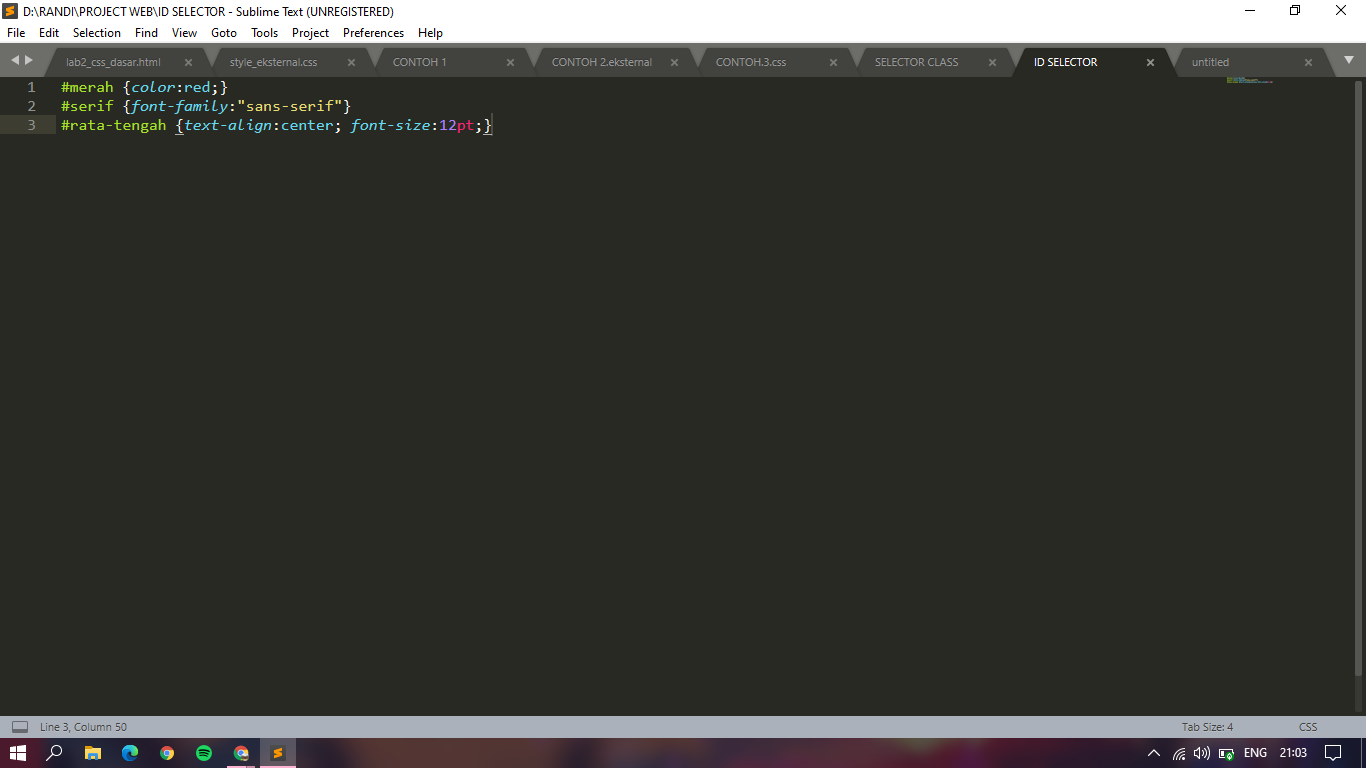
Task: Open the Preferences menu
Action: [372, 32]
